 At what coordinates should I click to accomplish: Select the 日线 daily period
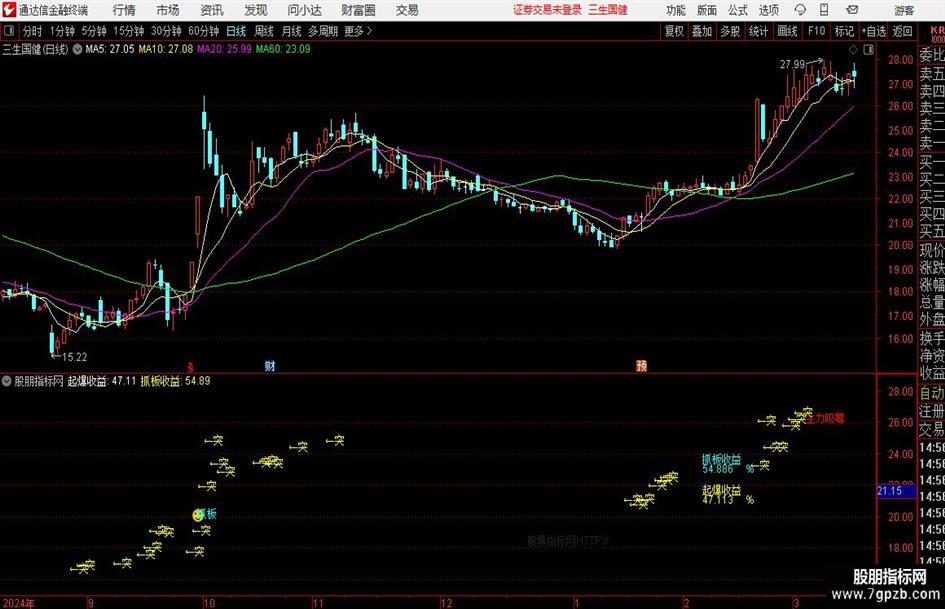coord(236,31)
